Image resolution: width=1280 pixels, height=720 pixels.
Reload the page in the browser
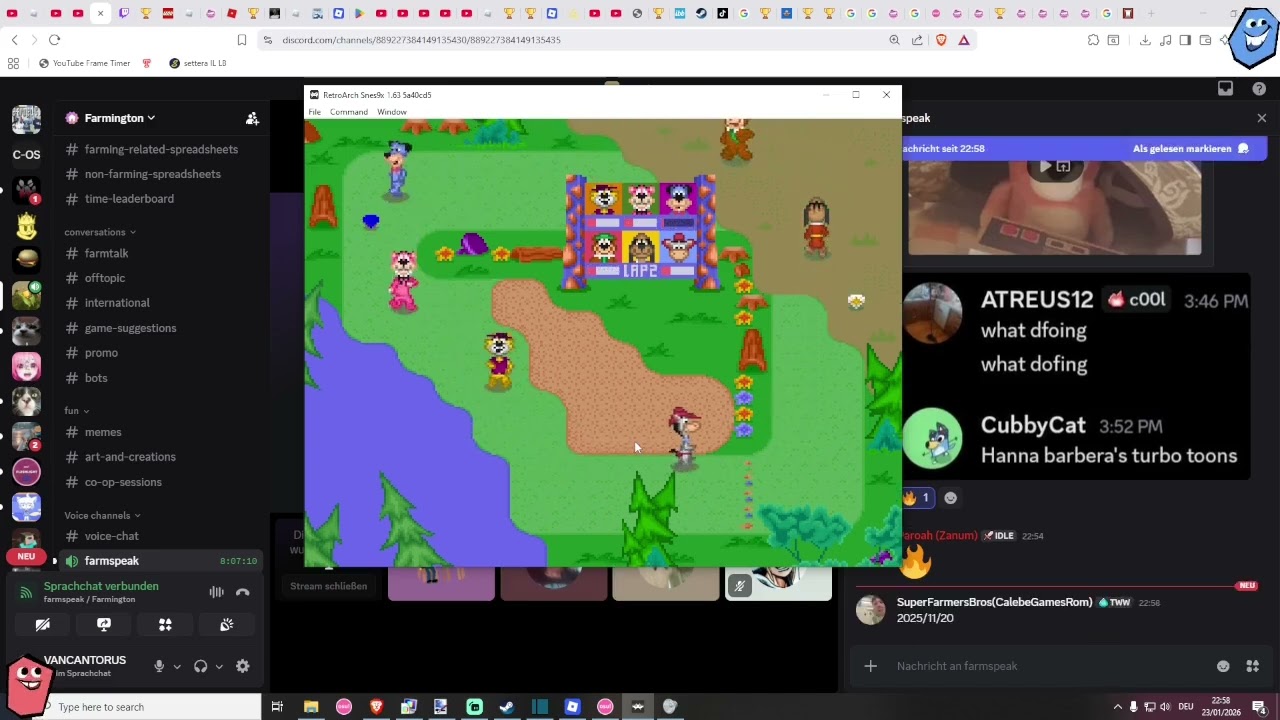pyautogui.click(x=54, y=40)
